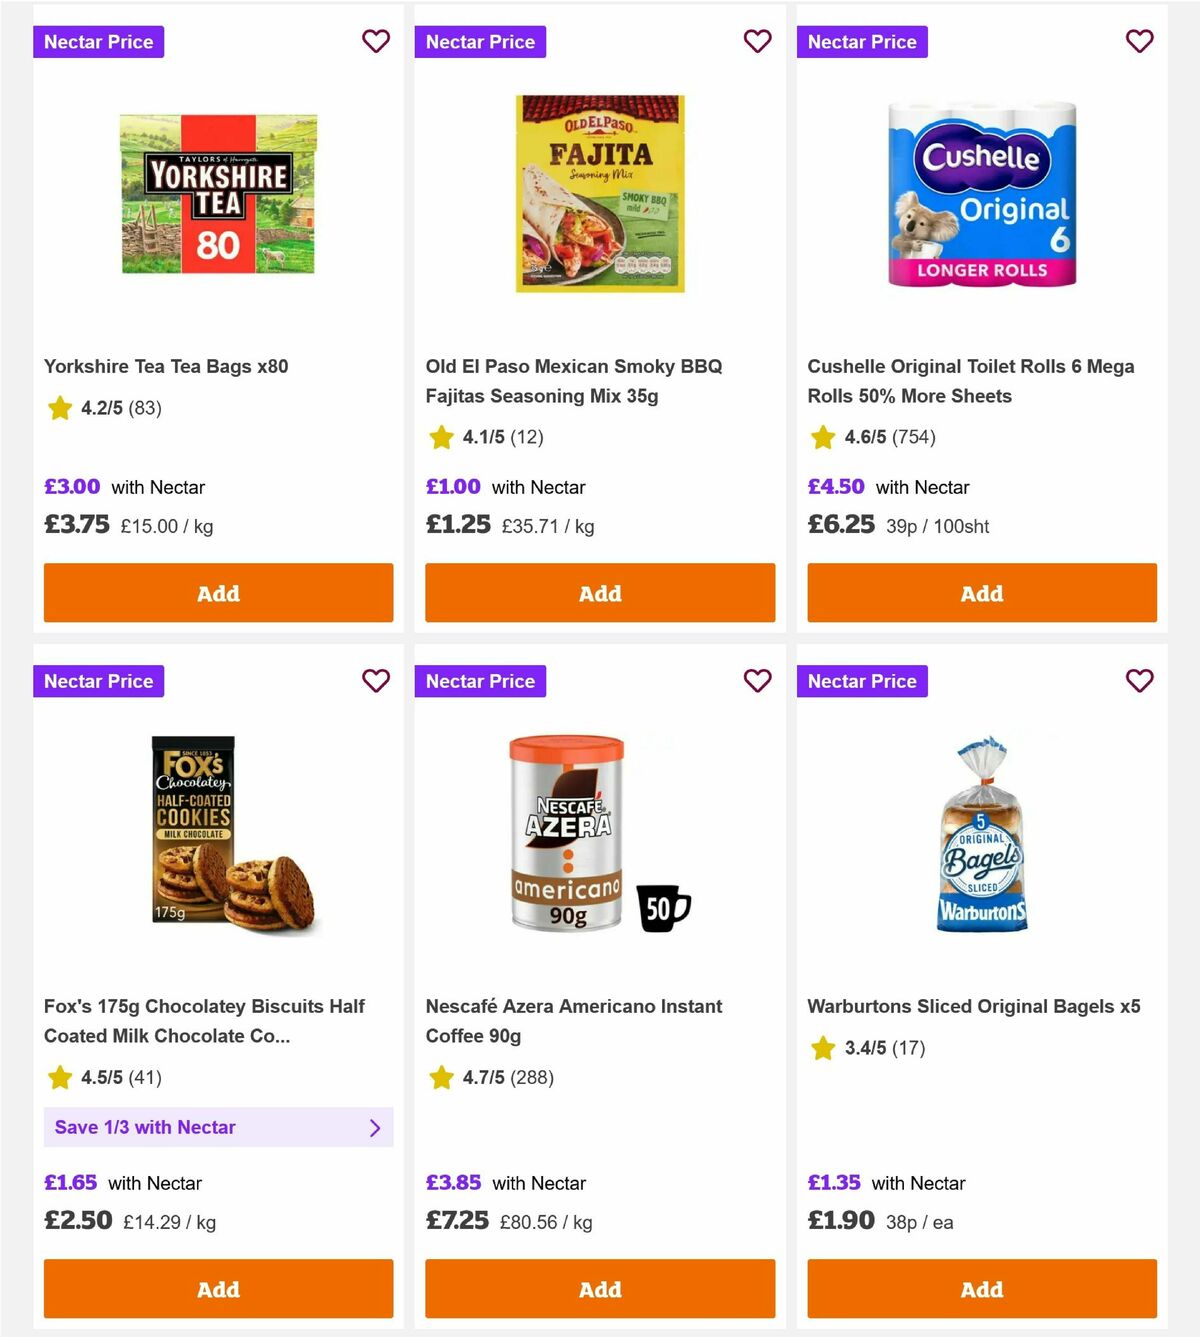Toggle favourite heart on Yorkshire Tea Bags

(376, 41)
